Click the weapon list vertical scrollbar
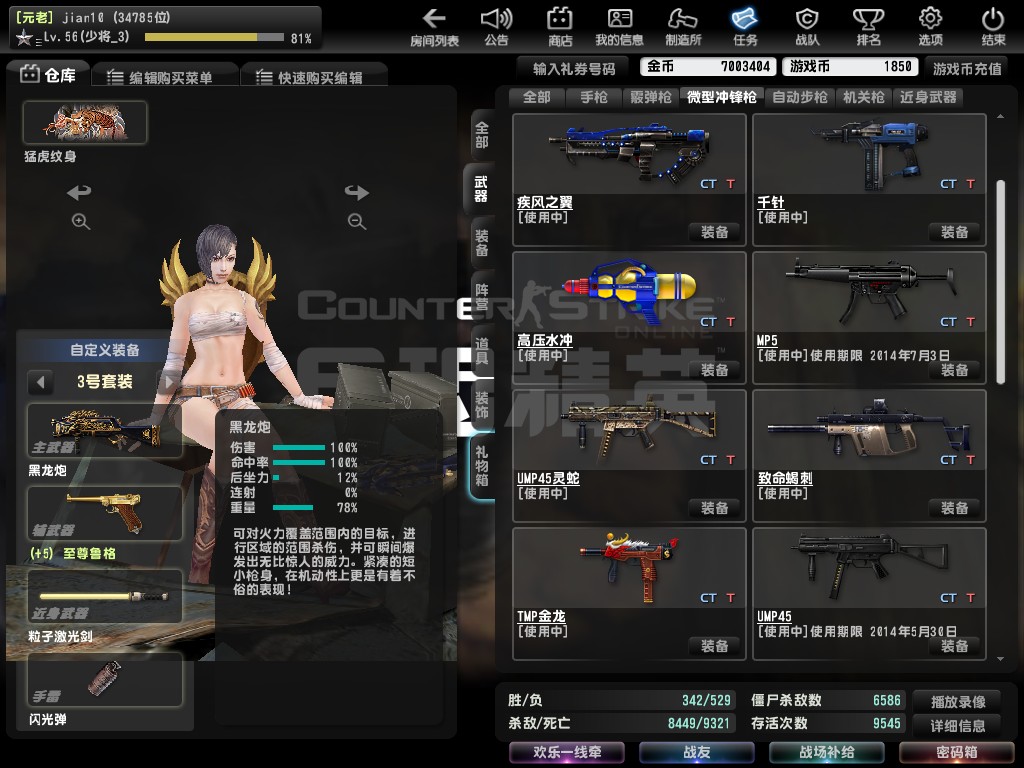Screen dimensions: 1024x768 pos(1000,281)
